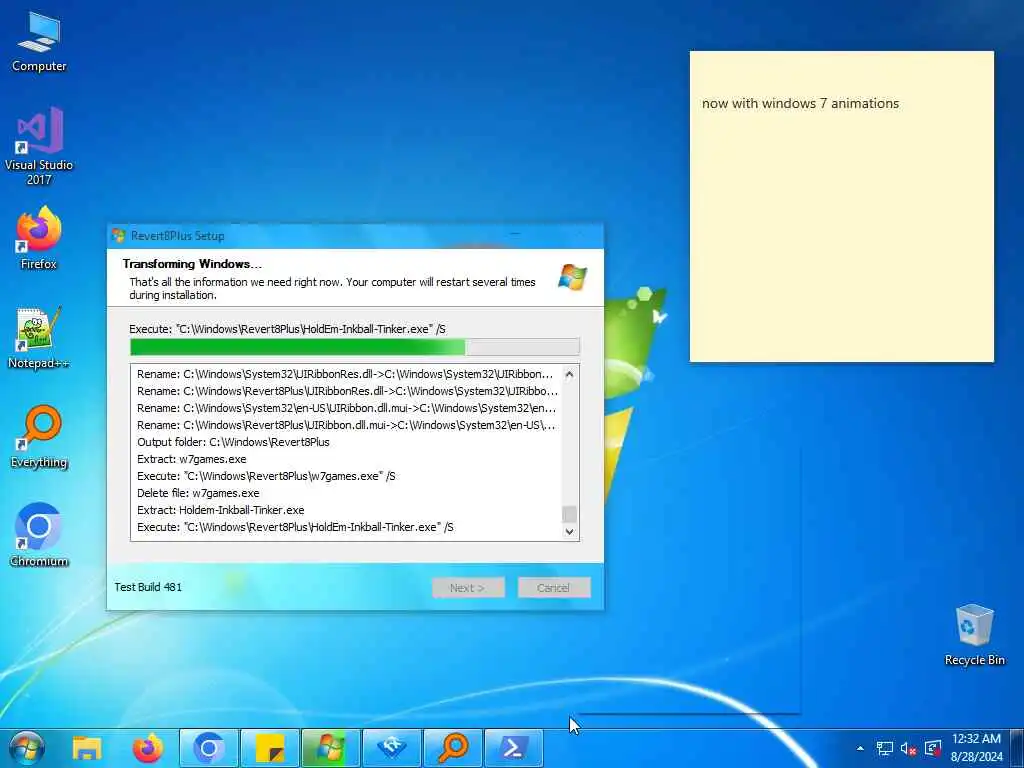1024x768 pixels.
Task: Open File Explorer from the taskbar
Action: point(87,748)
